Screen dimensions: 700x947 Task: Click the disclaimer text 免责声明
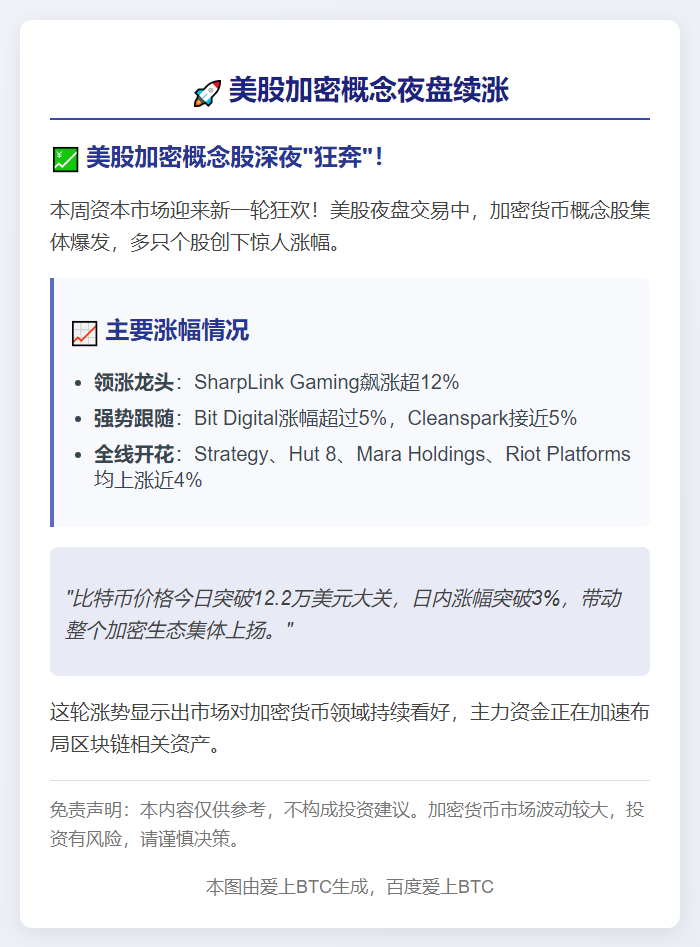click(347, 824)
